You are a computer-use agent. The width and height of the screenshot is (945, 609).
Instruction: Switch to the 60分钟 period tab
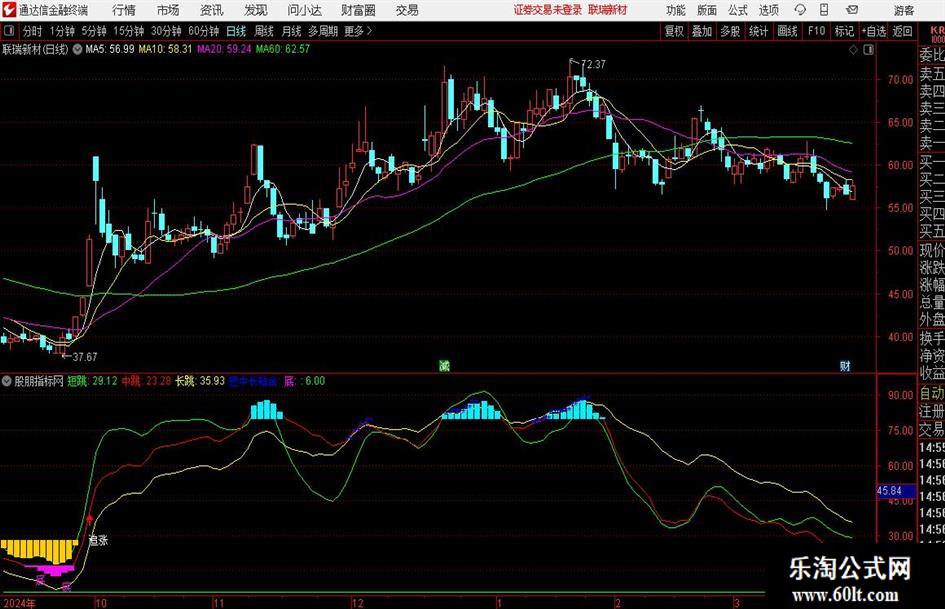203,31
